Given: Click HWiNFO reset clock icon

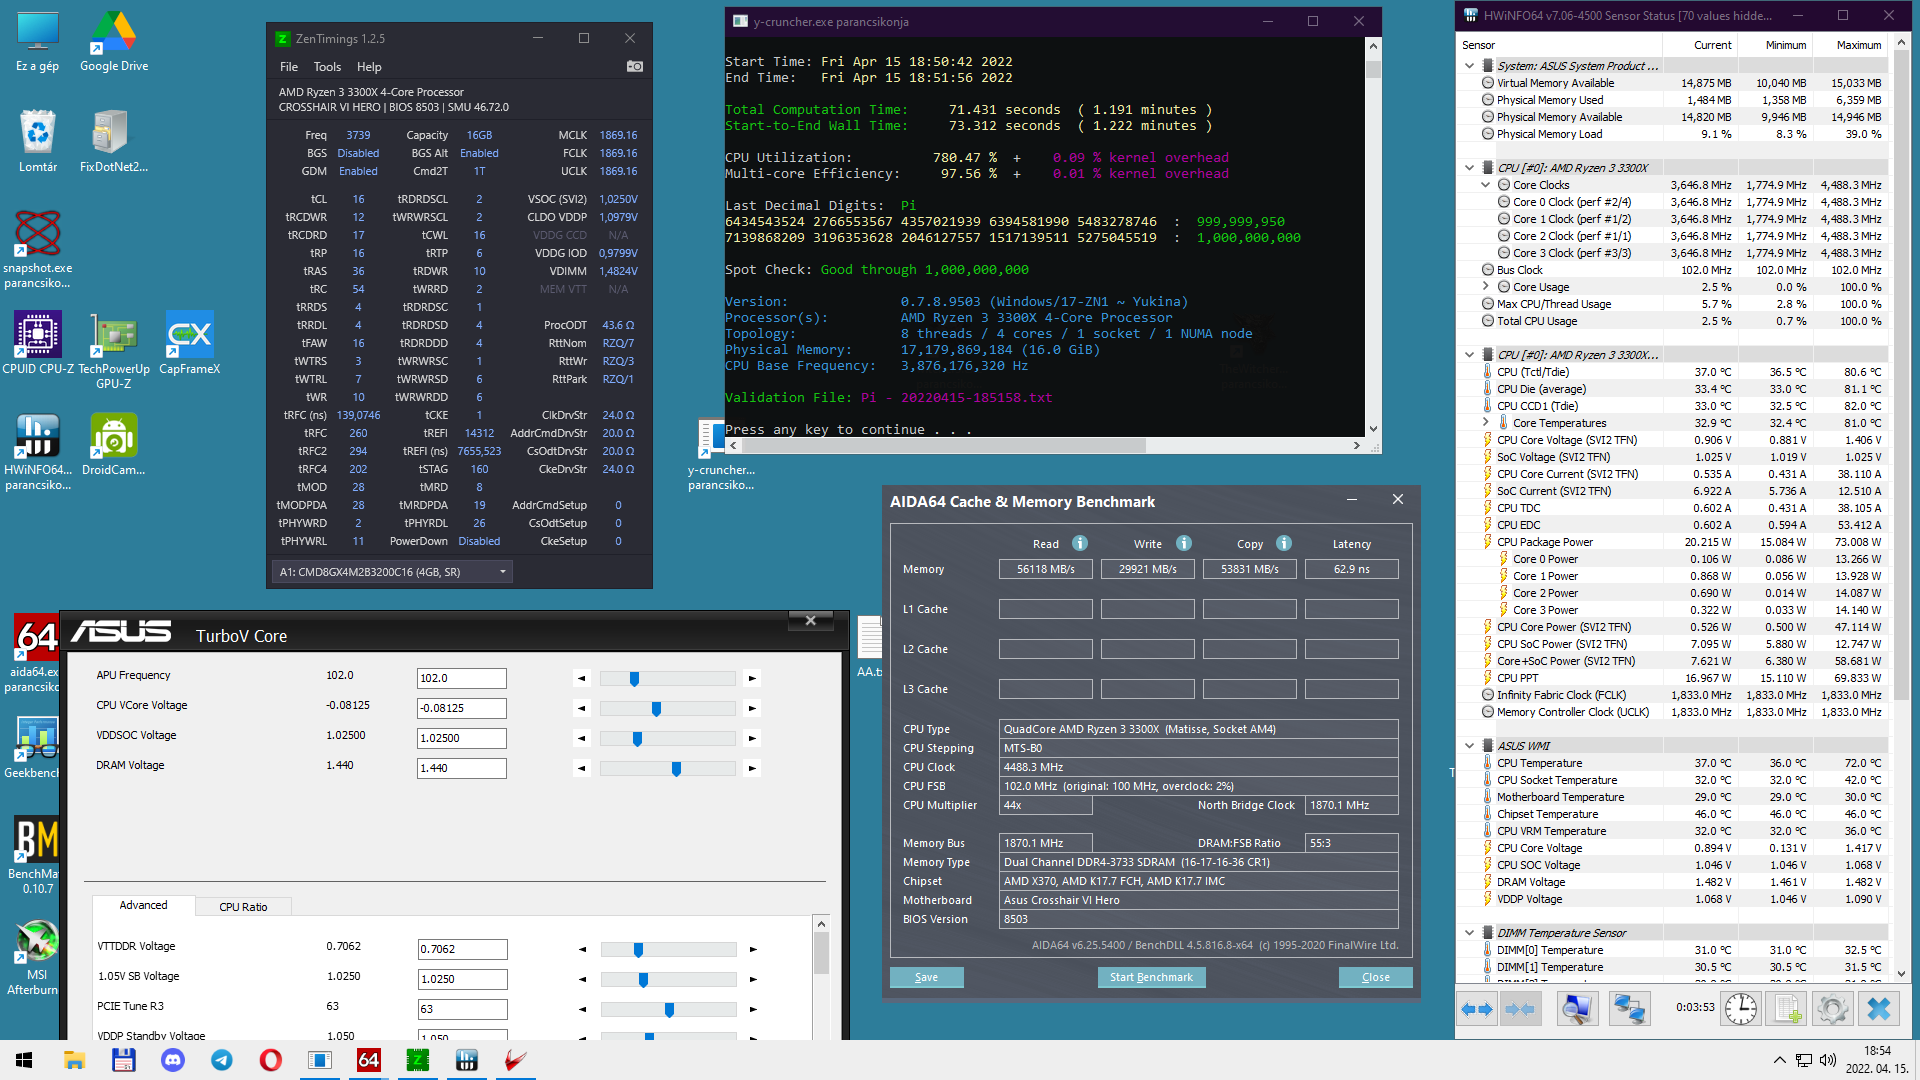Looking at the screenshot, I should [1741, 1009].
